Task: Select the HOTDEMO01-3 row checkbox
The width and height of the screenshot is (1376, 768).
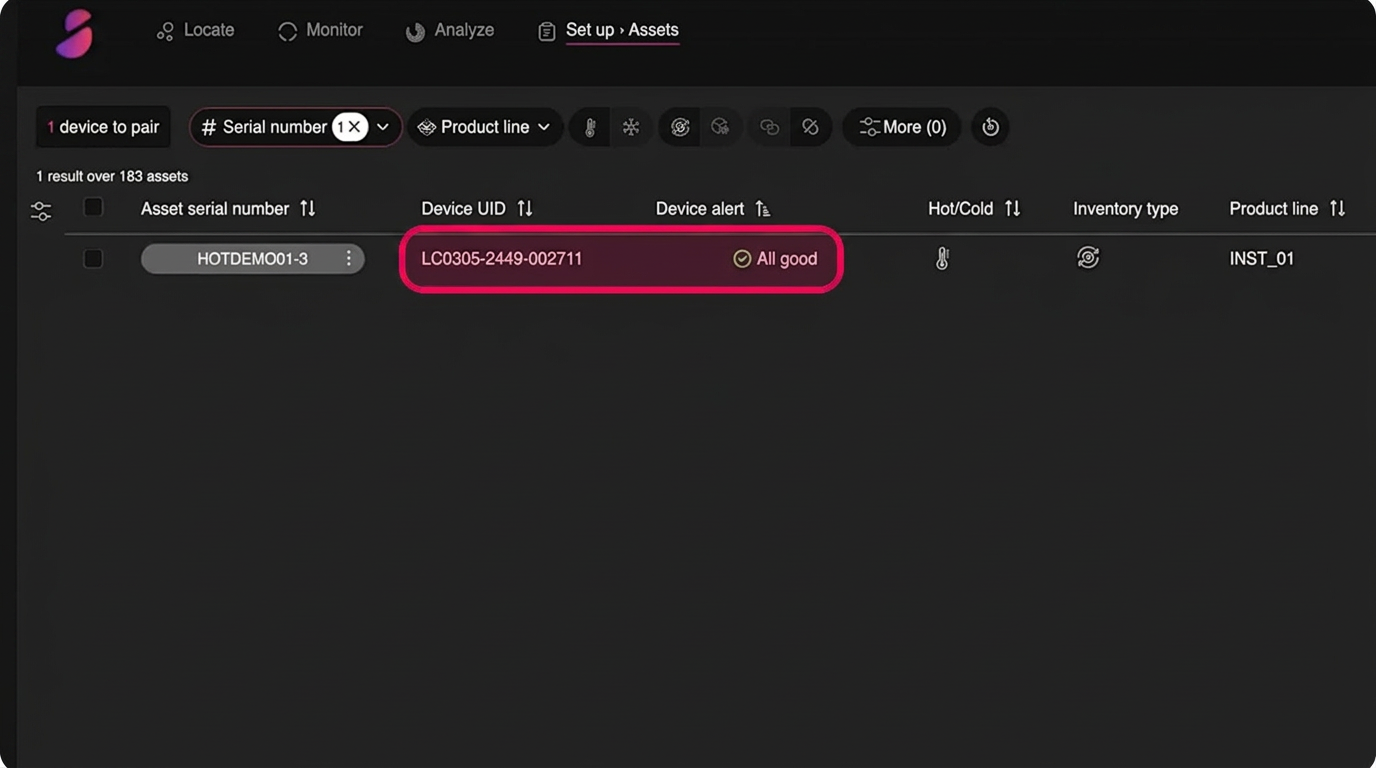Action: coord(93,258)
